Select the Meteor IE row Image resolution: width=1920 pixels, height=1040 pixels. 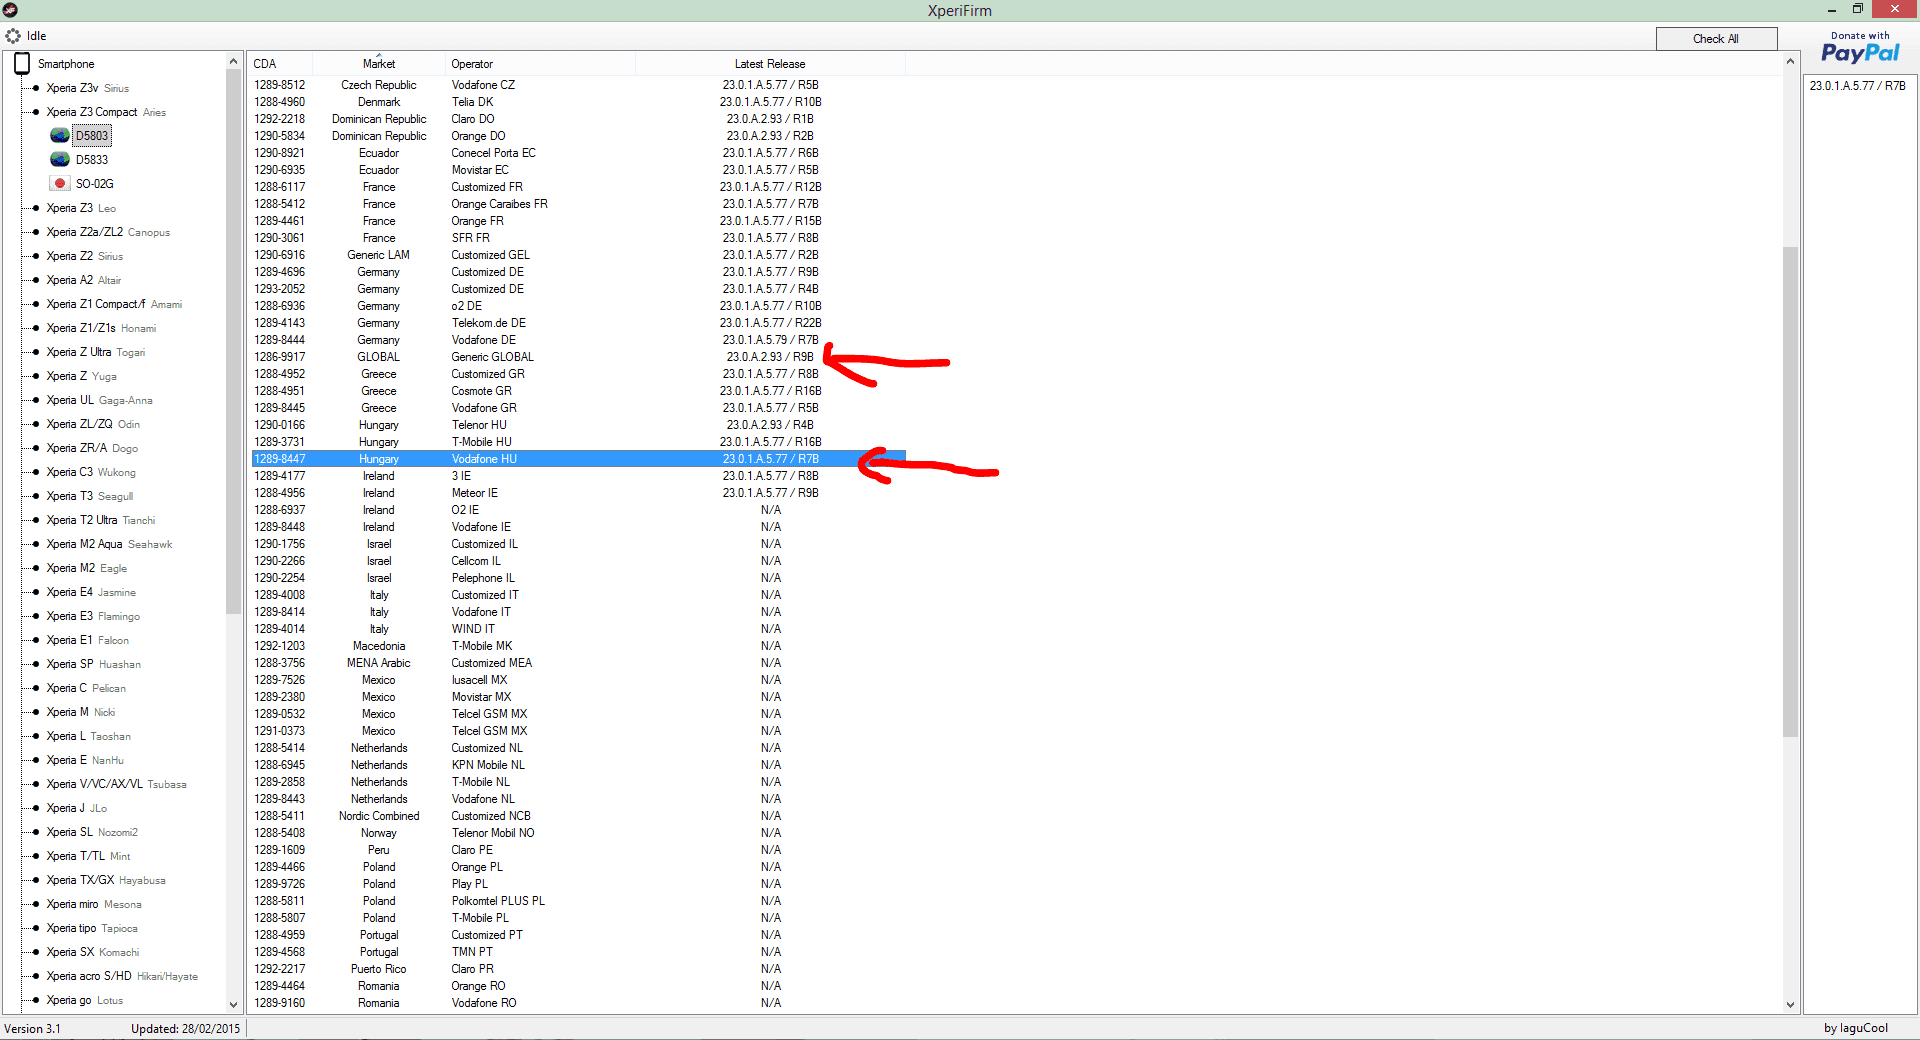click(578, 493)
